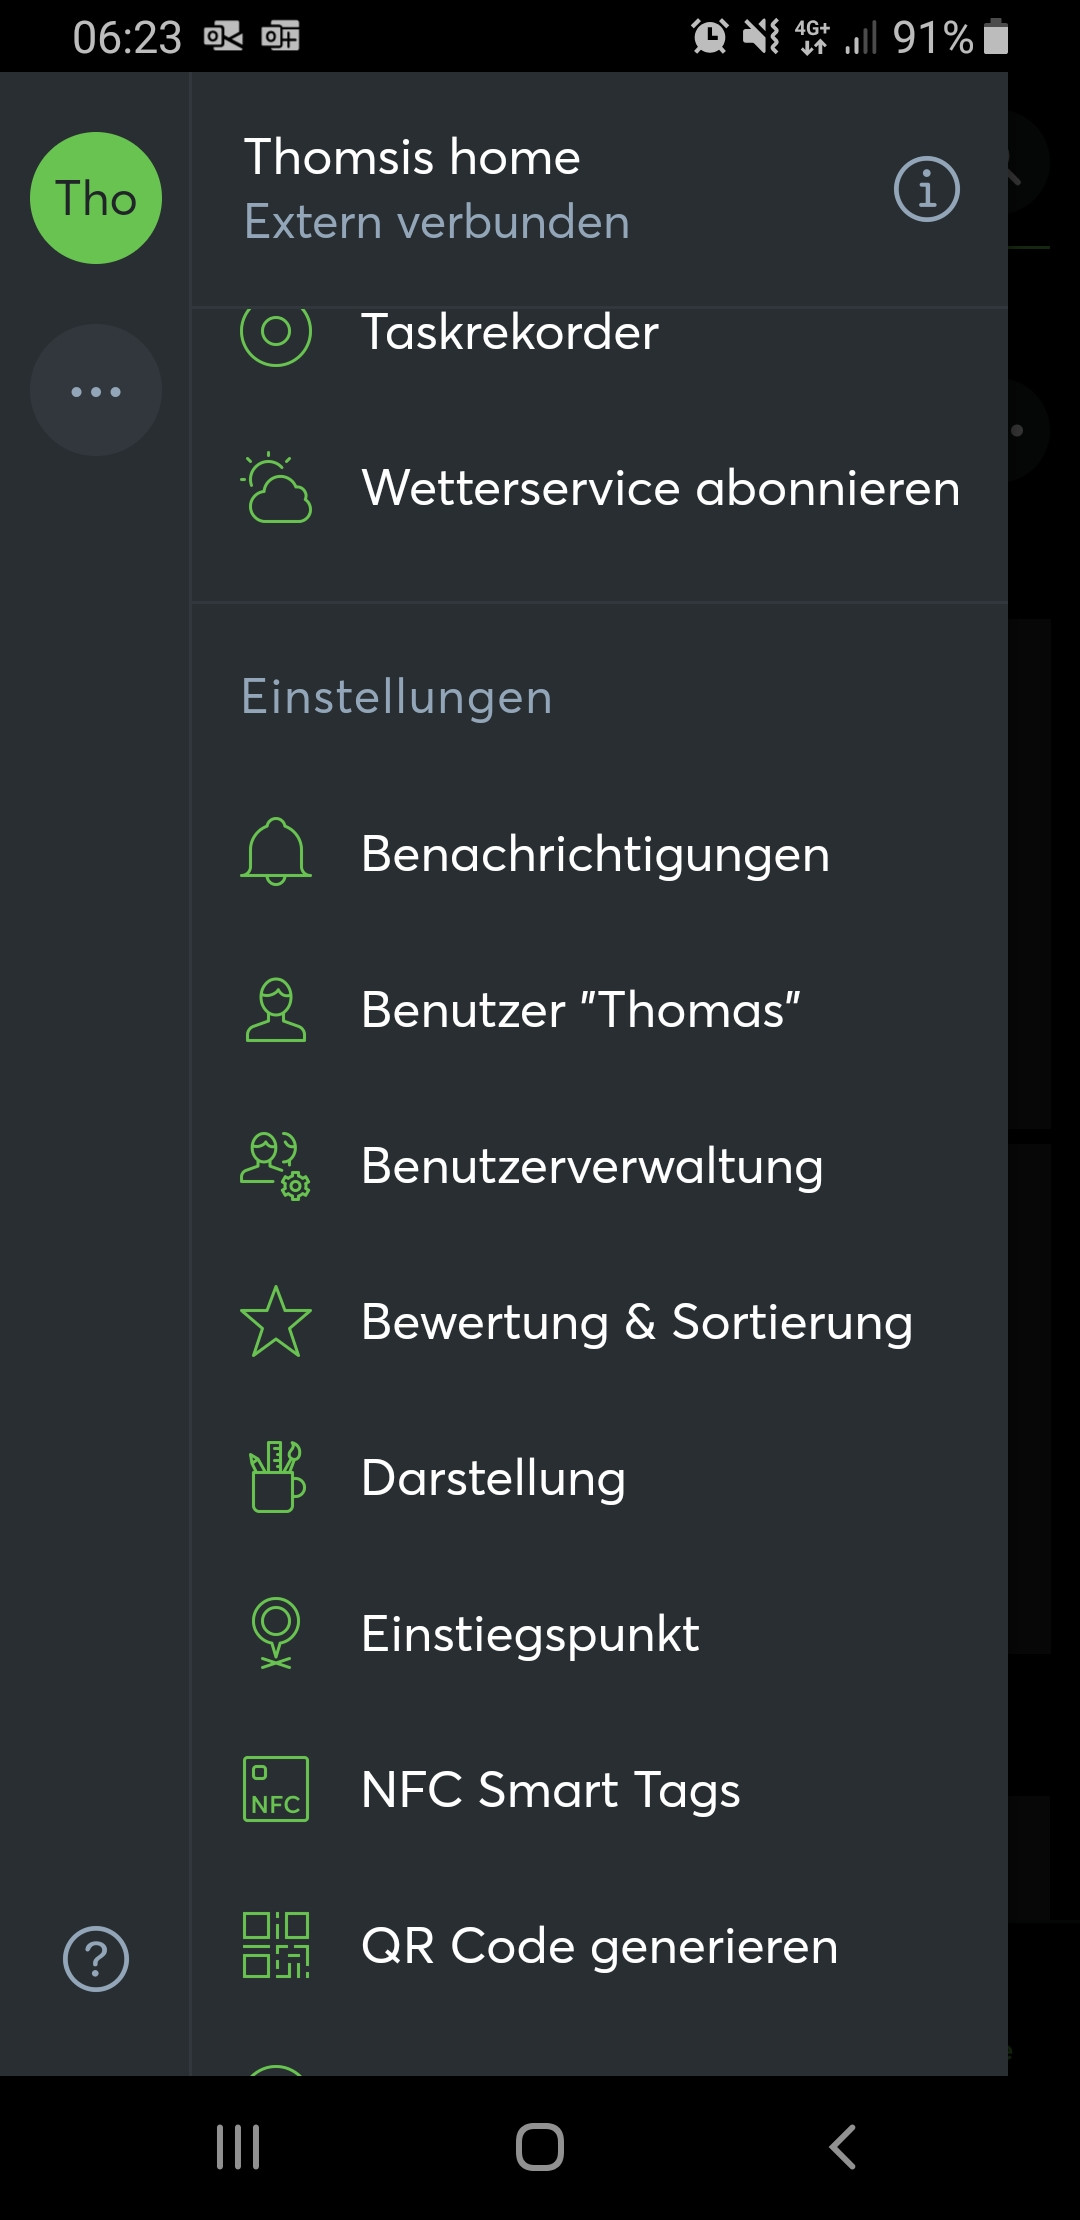Tap the Thomsis home header title
The height and width of the screenshot is (2220, 1080).
[412, 158]
